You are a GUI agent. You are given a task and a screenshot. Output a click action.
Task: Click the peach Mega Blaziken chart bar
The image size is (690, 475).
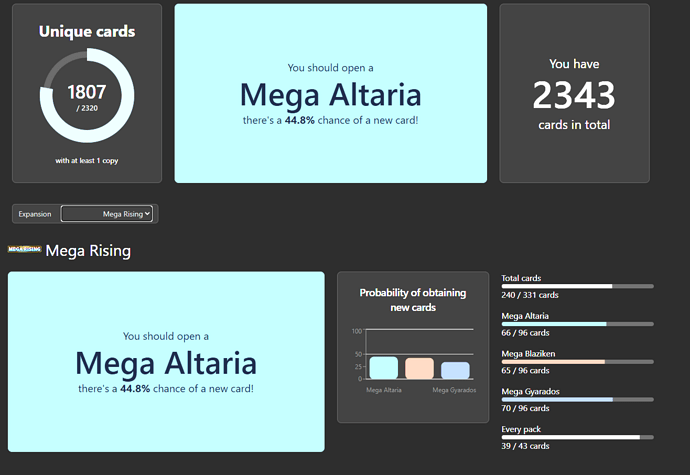[x=419, y=368]
